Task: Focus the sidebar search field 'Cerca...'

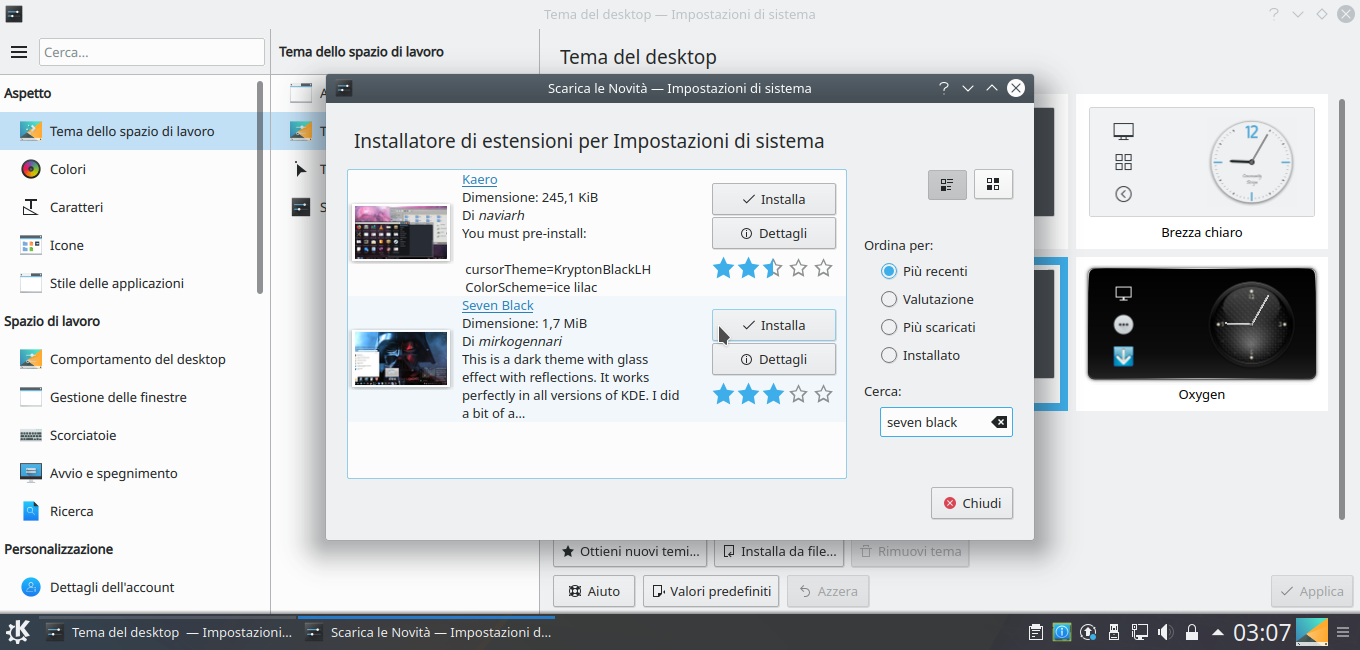Action: coord(152,52)
